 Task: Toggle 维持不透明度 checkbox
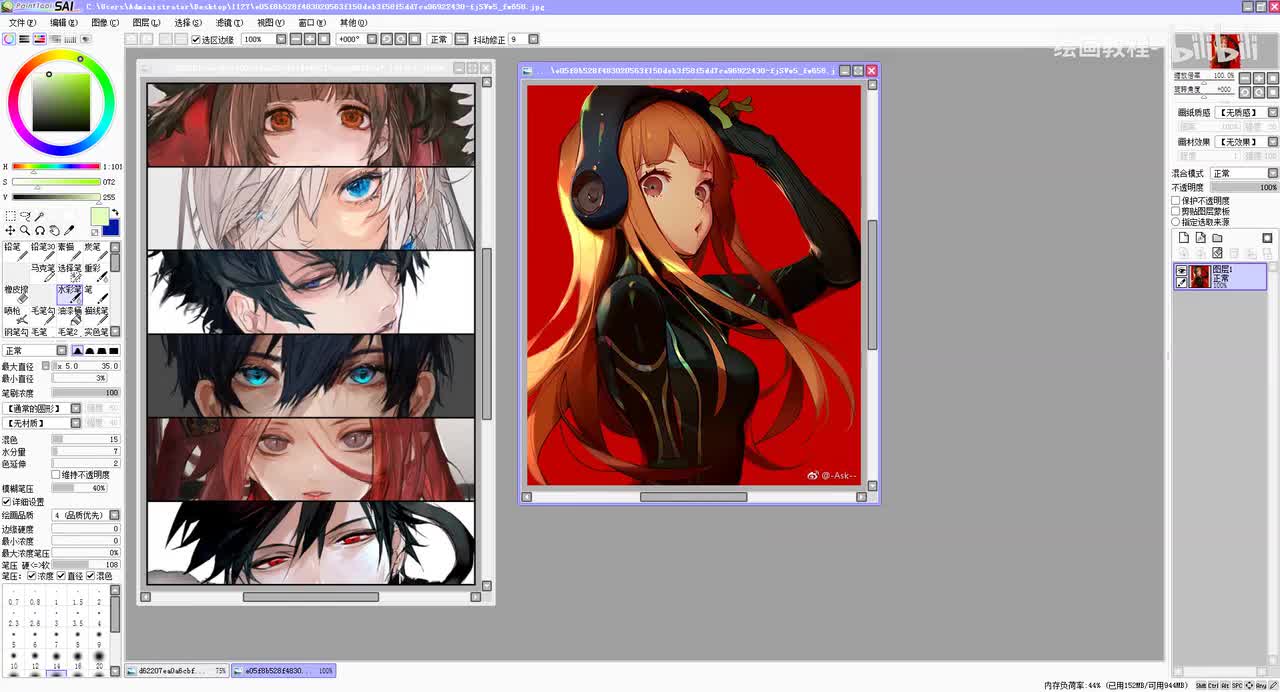pyautogui.click(x=56, y=475)
